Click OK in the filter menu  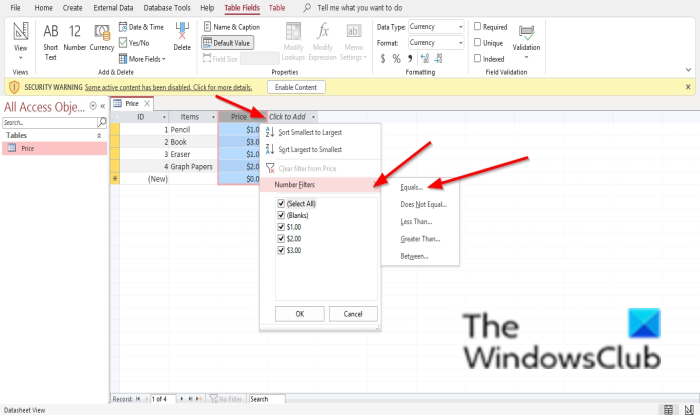300,314
